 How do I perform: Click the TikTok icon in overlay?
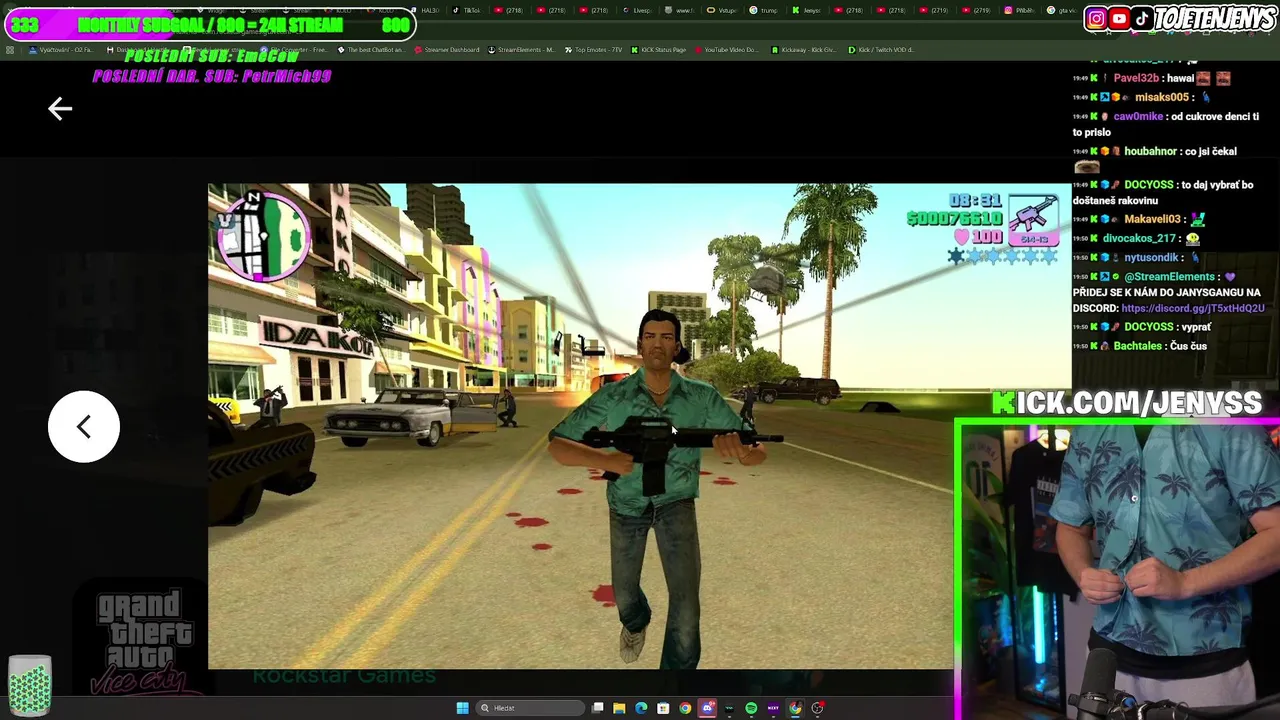1141,18
